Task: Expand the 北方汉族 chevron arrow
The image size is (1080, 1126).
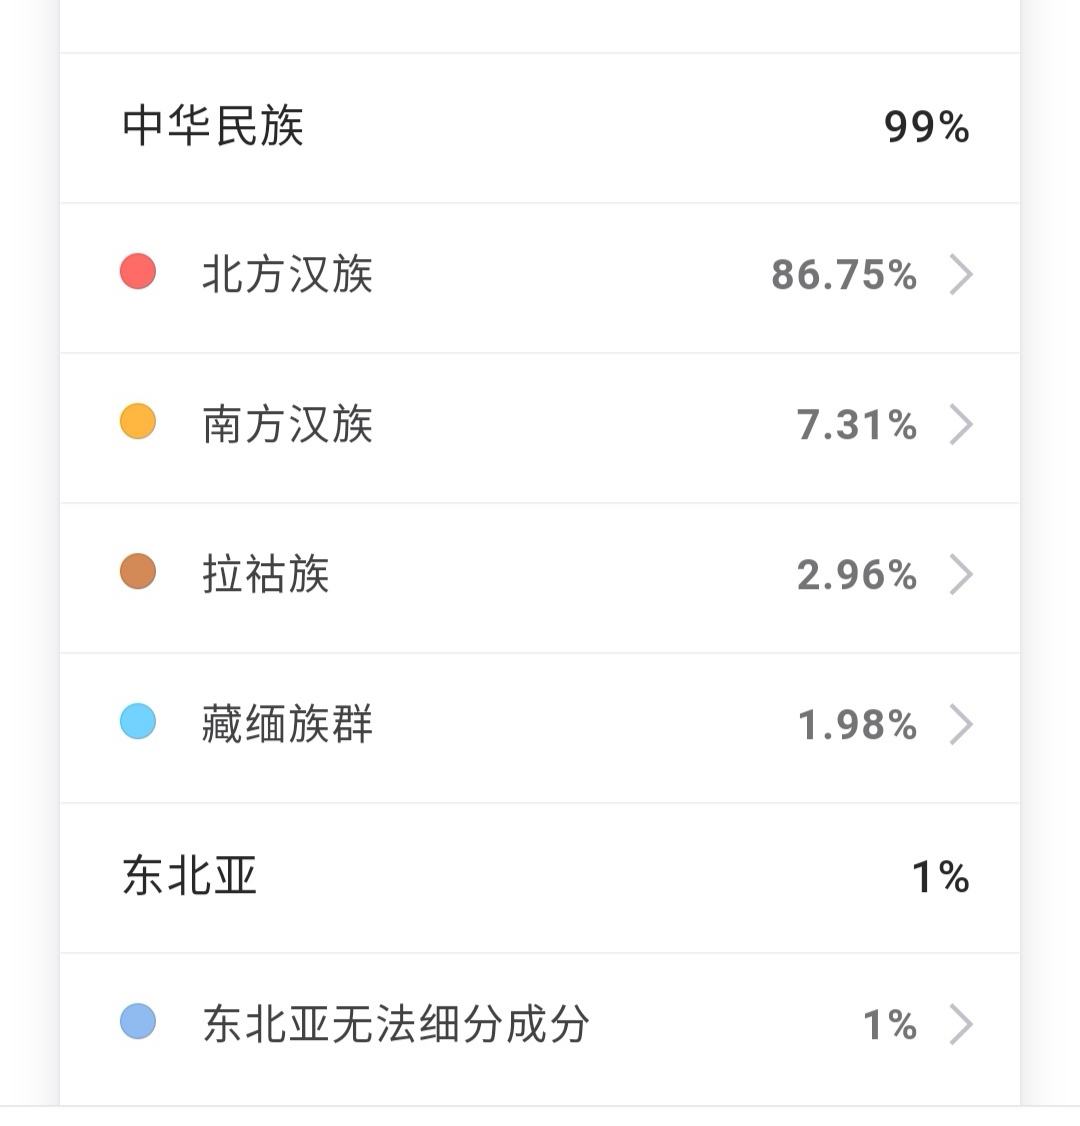Action: 961,274
